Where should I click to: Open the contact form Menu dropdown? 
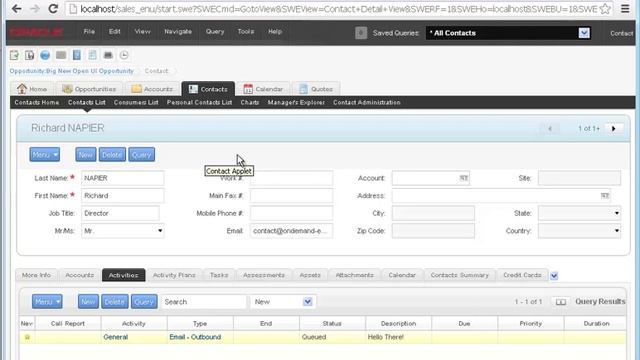pyautogui.click(x=44, y=155)
